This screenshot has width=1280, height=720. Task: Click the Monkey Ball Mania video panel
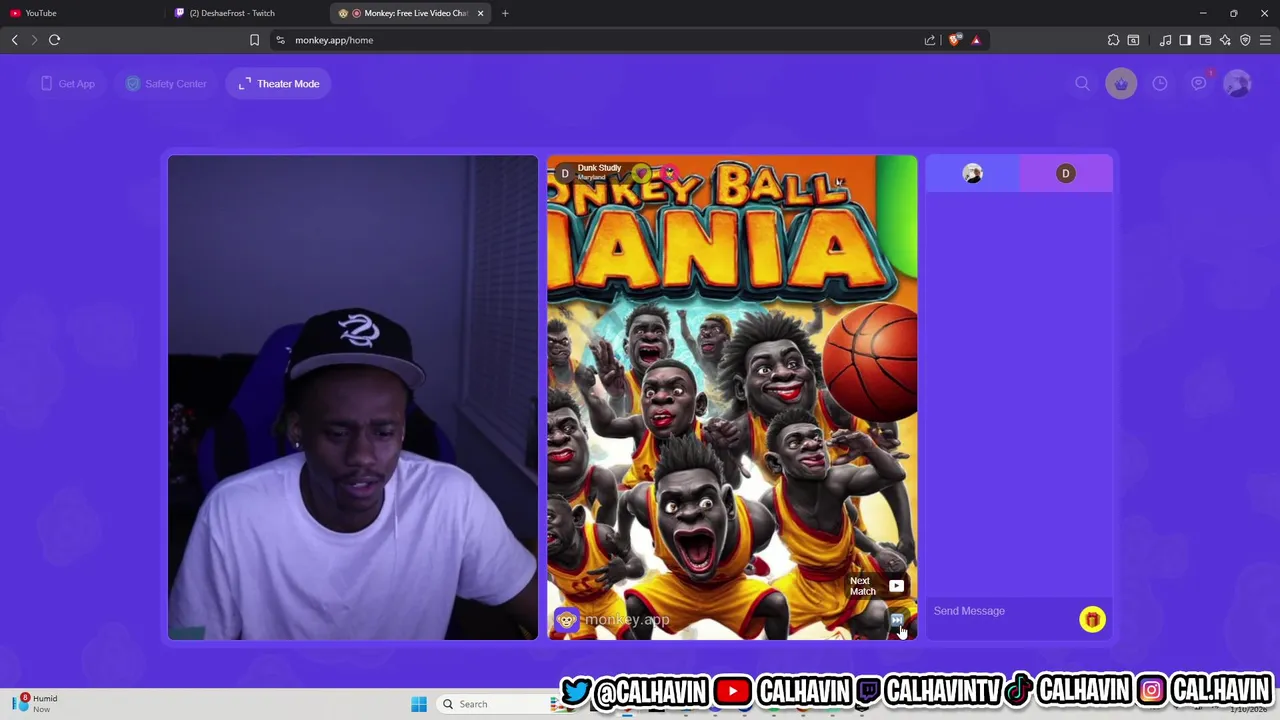click(x=732, y=397)
